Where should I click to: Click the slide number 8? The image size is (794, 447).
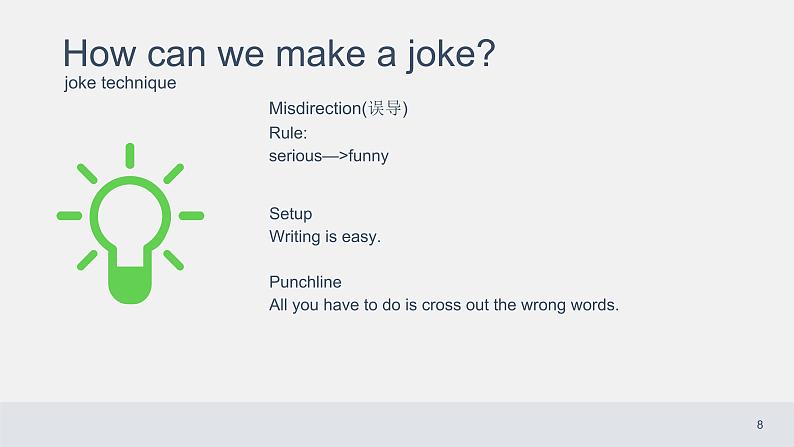(760, 425)
